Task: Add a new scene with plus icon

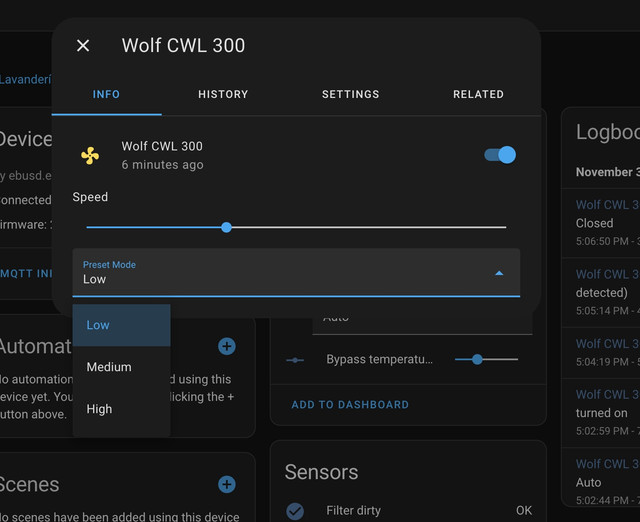Action: (227, 484)
